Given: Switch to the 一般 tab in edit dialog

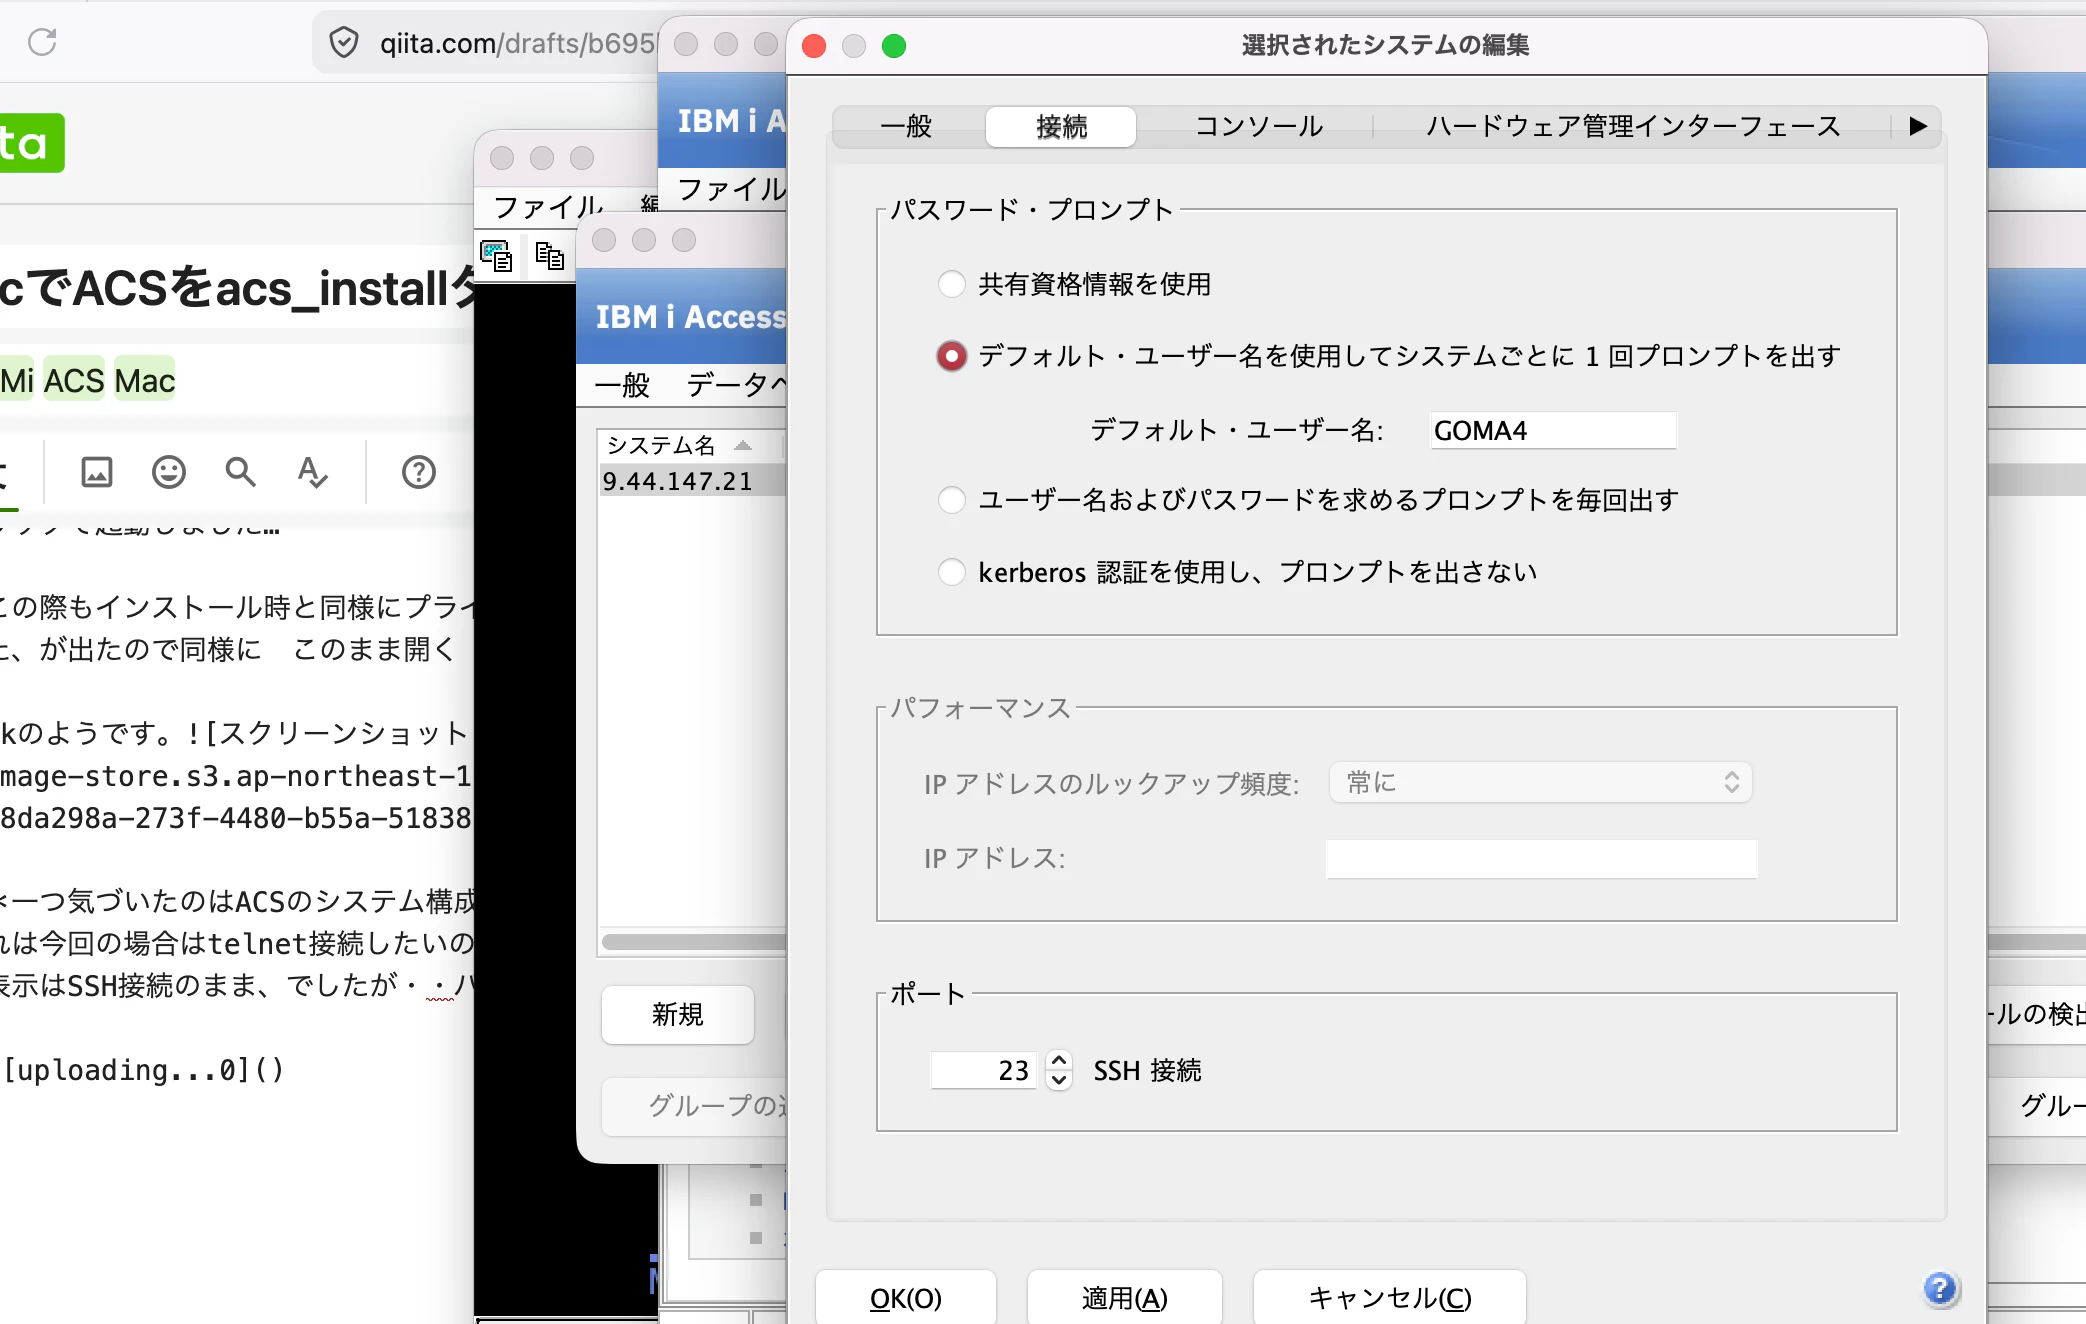Looking at the screenshot, I should click(906, 126).
